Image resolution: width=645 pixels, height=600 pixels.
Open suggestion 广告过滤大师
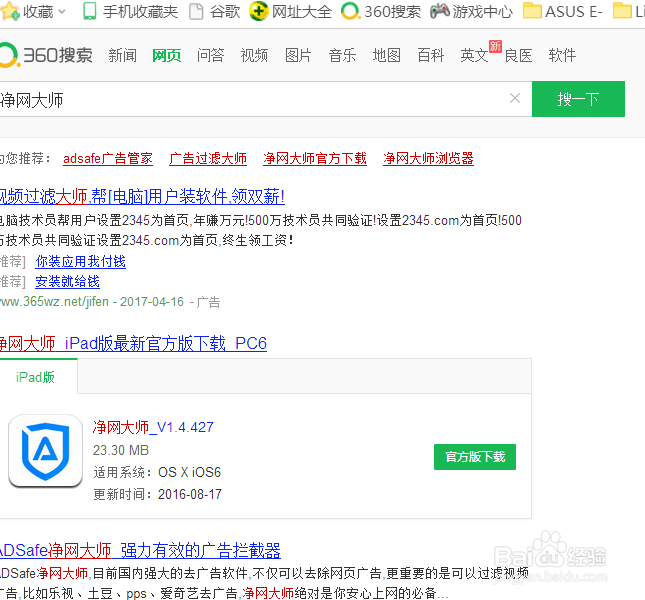[208, 158]
